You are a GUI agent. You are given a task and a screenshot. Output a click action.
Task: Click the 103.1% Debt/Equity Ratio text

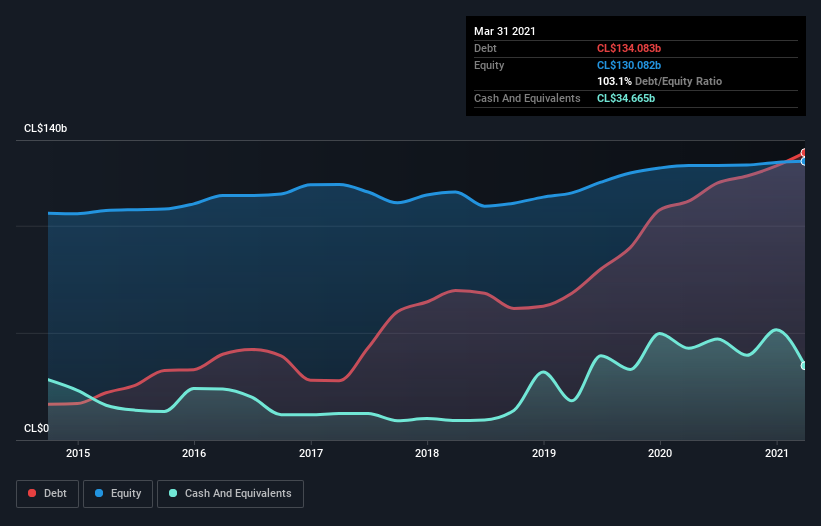pos(659,81)
